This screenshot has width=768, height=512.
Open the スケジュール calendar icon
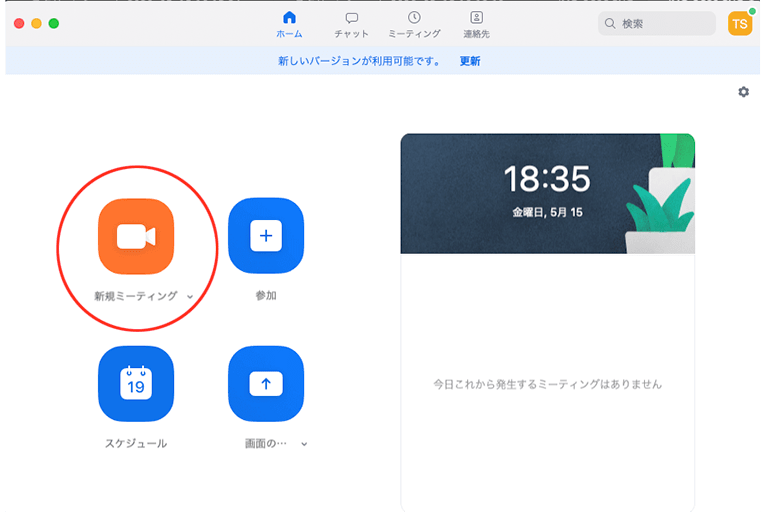(136, 384)
